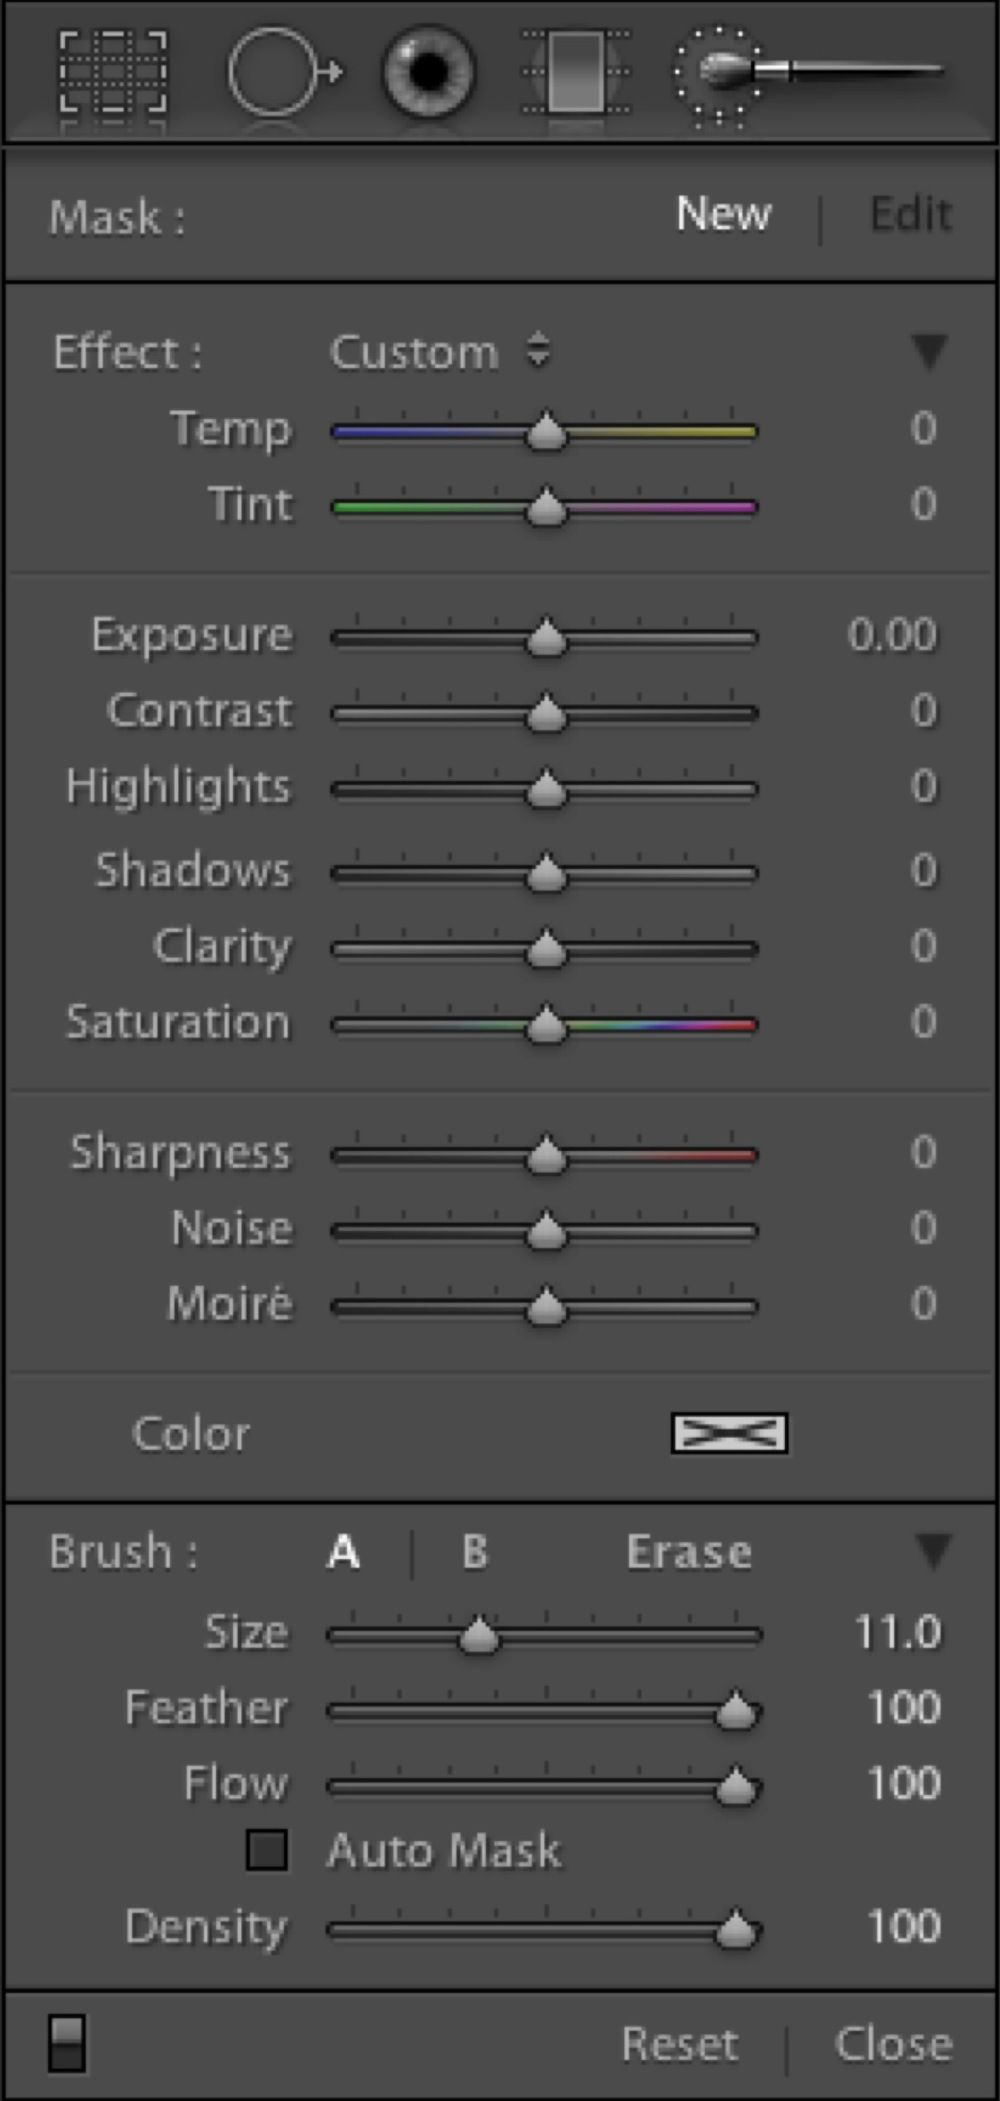Click Close to exit brush panel
This screenshot has width=1000, height=2101.
coord(893,2045)
